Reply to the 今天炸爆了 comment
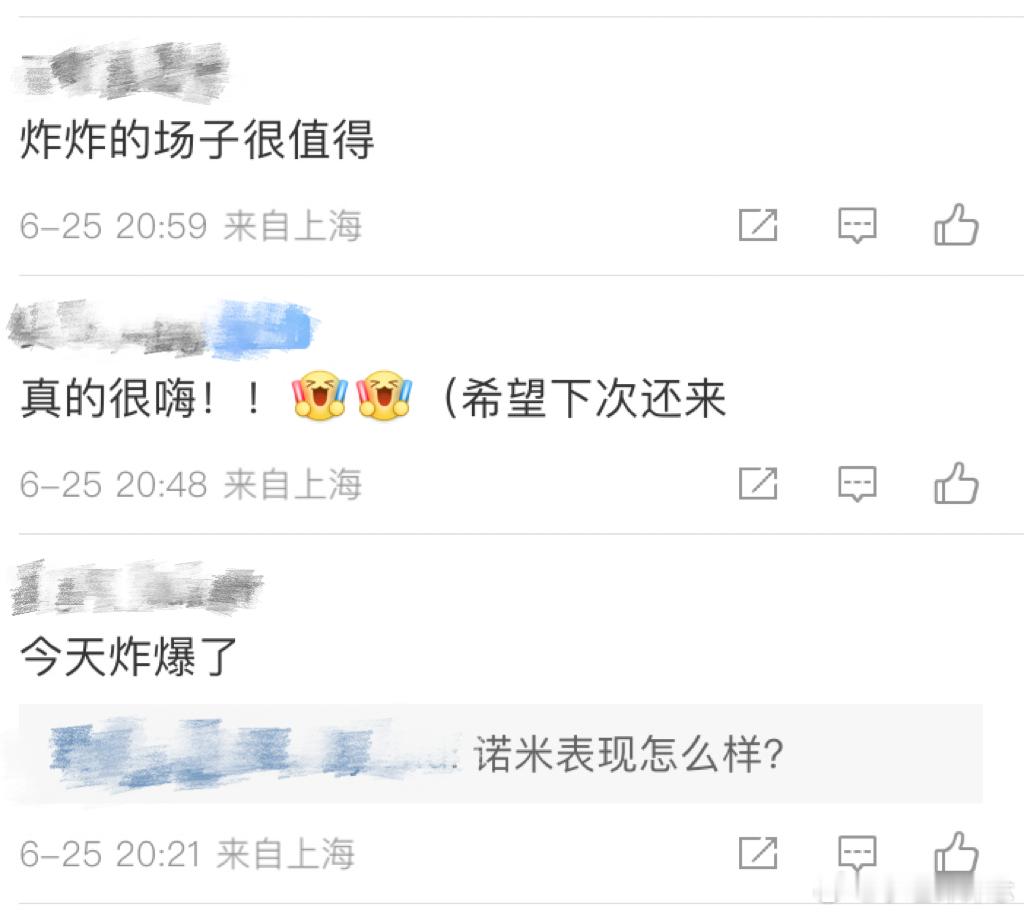The height and width of the screenshot is (914, 1024). click(857, 853)
